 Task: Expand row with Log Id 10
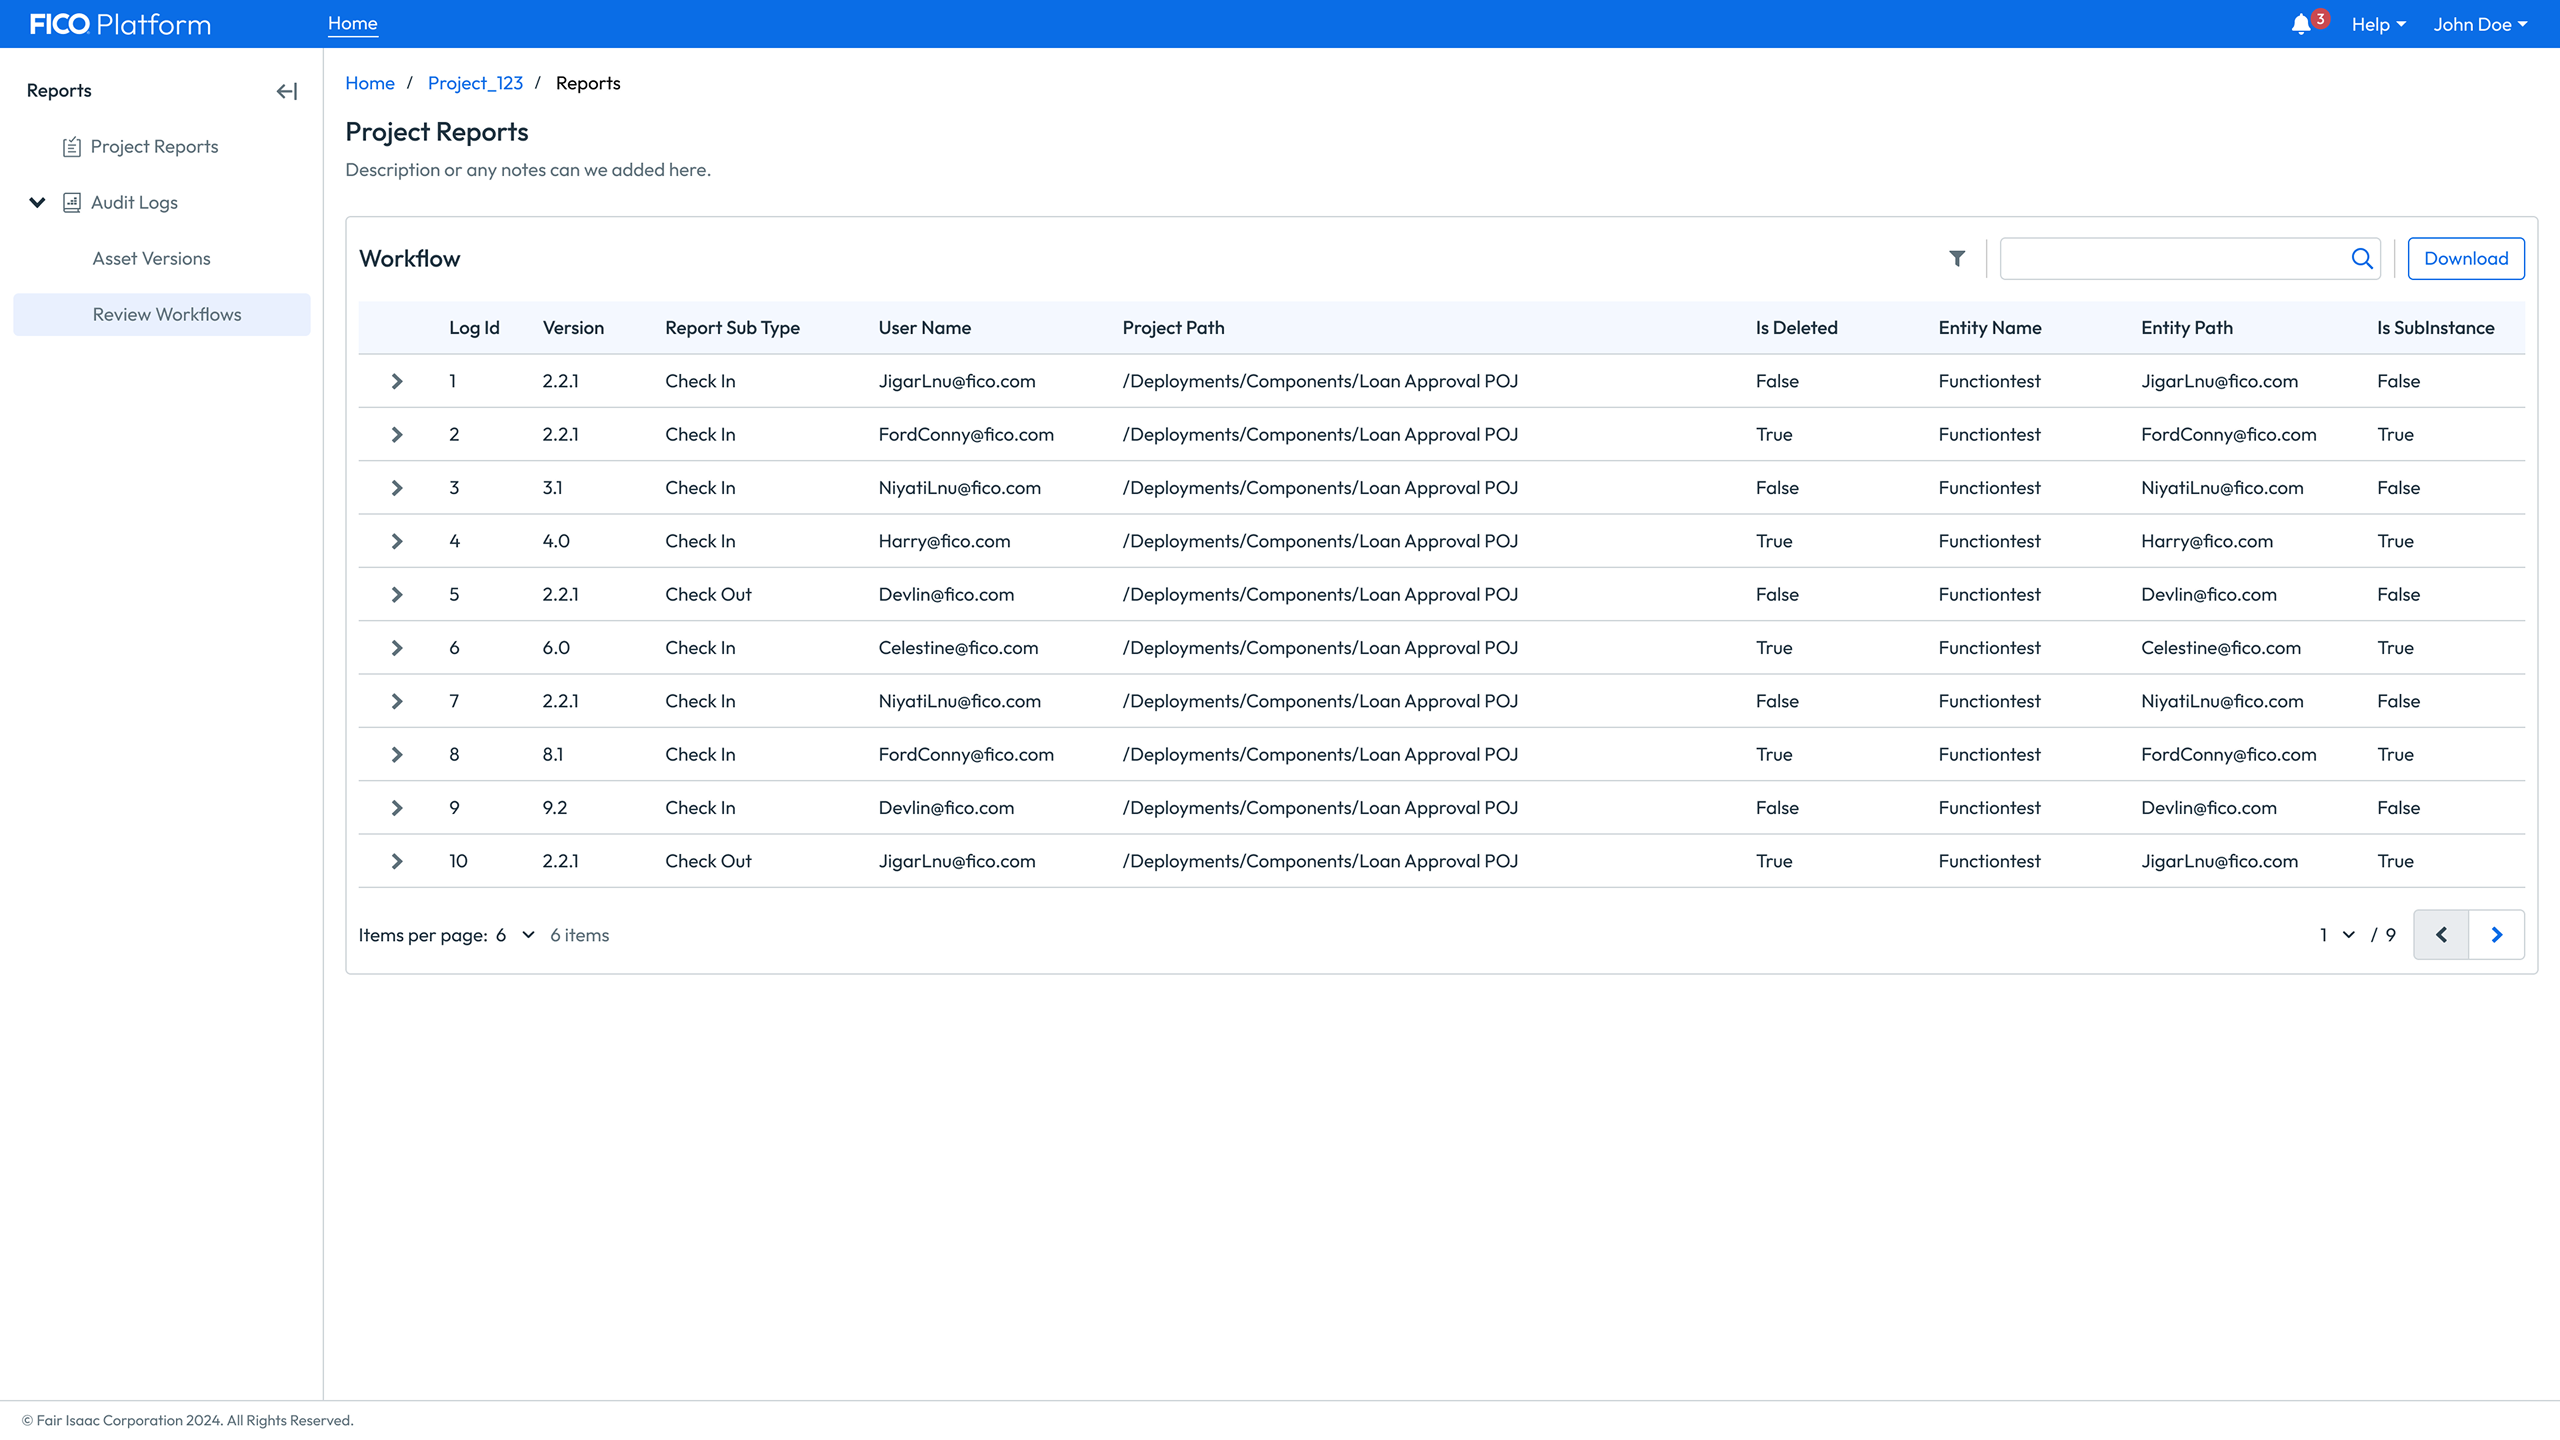[x=397, y=861]
